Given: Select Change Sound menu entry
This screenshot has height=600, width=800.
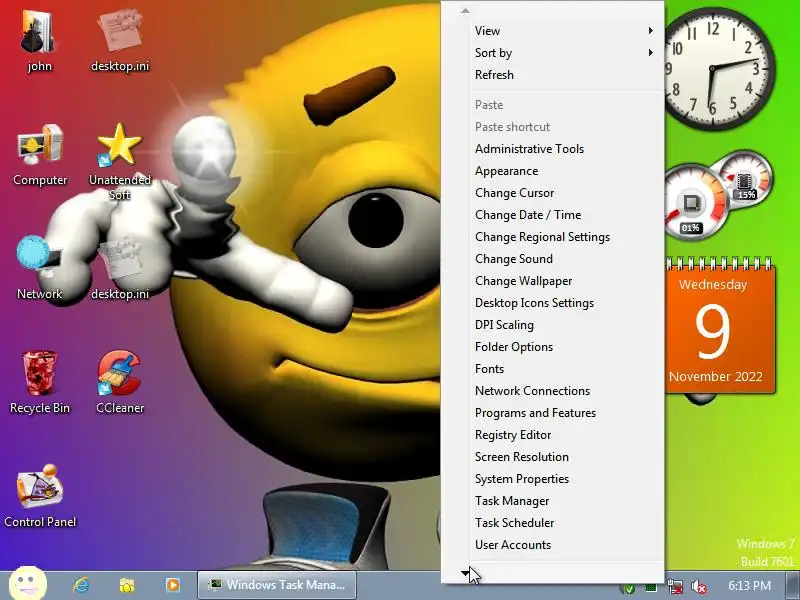Looking at the screenshot, I should point(553,258).
